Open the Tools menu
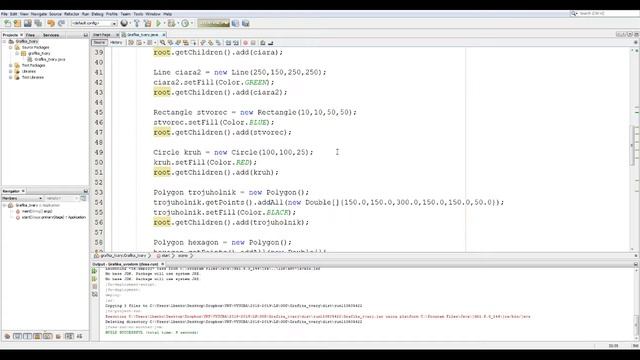Viewport: 640px width, 360px height. pos(138,14)
